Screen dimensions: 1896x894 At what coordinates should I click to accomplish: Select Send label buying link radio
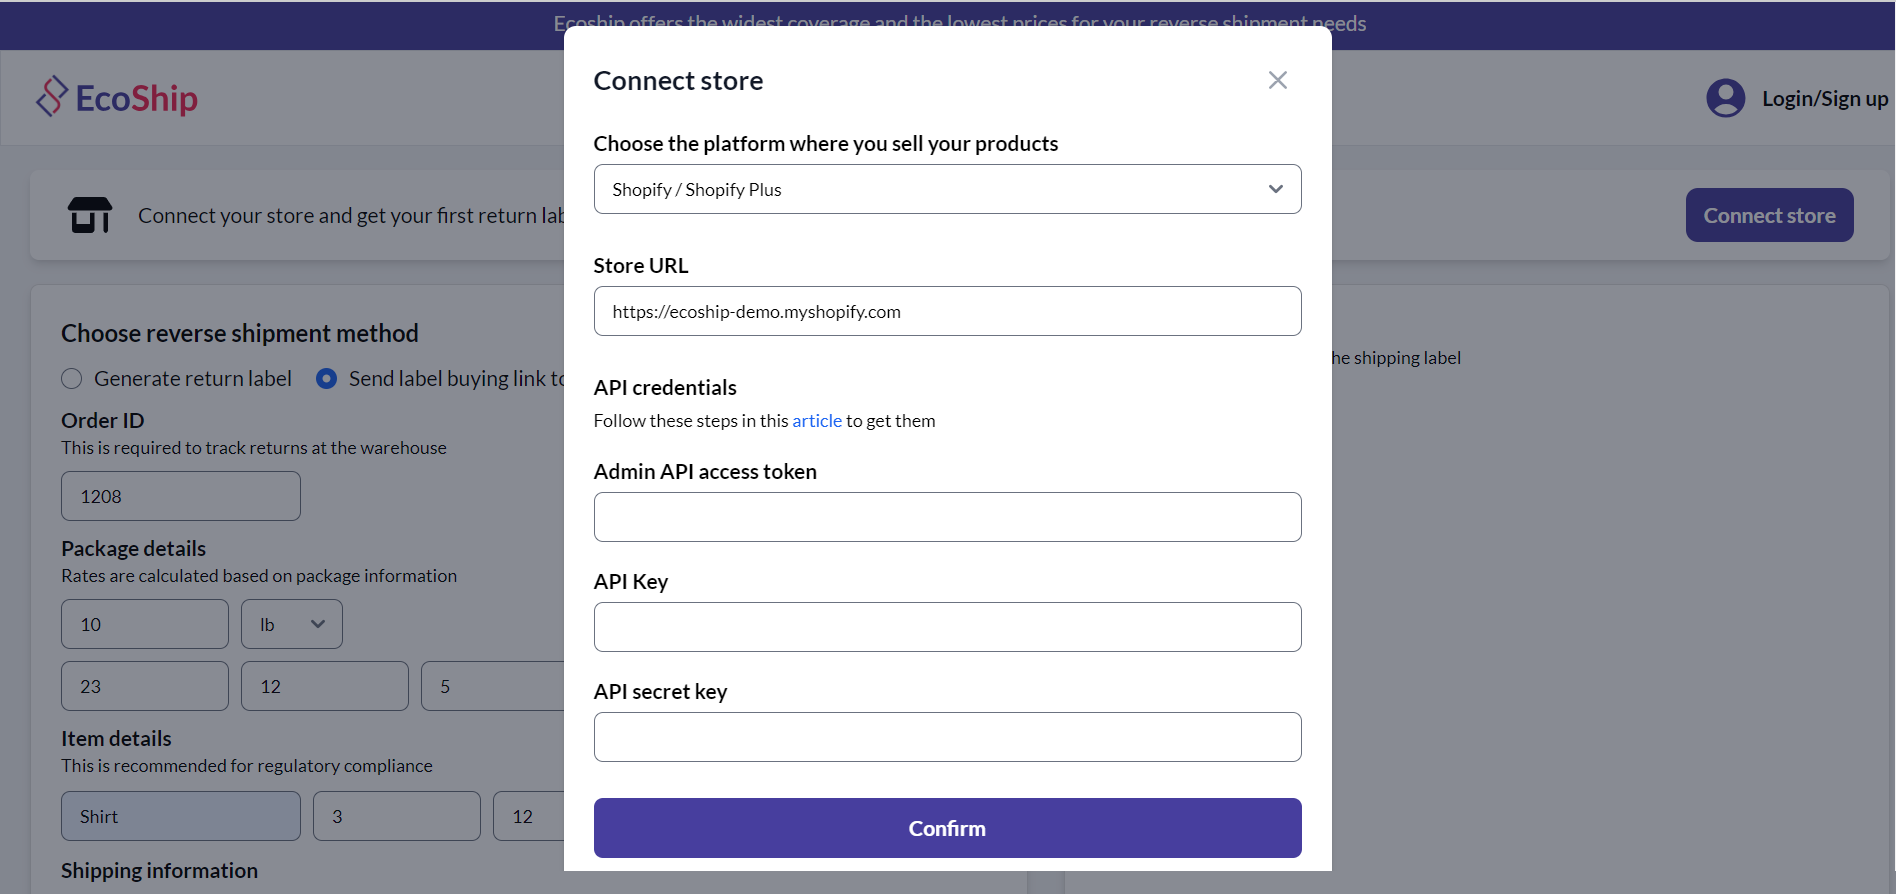[326, 379]
